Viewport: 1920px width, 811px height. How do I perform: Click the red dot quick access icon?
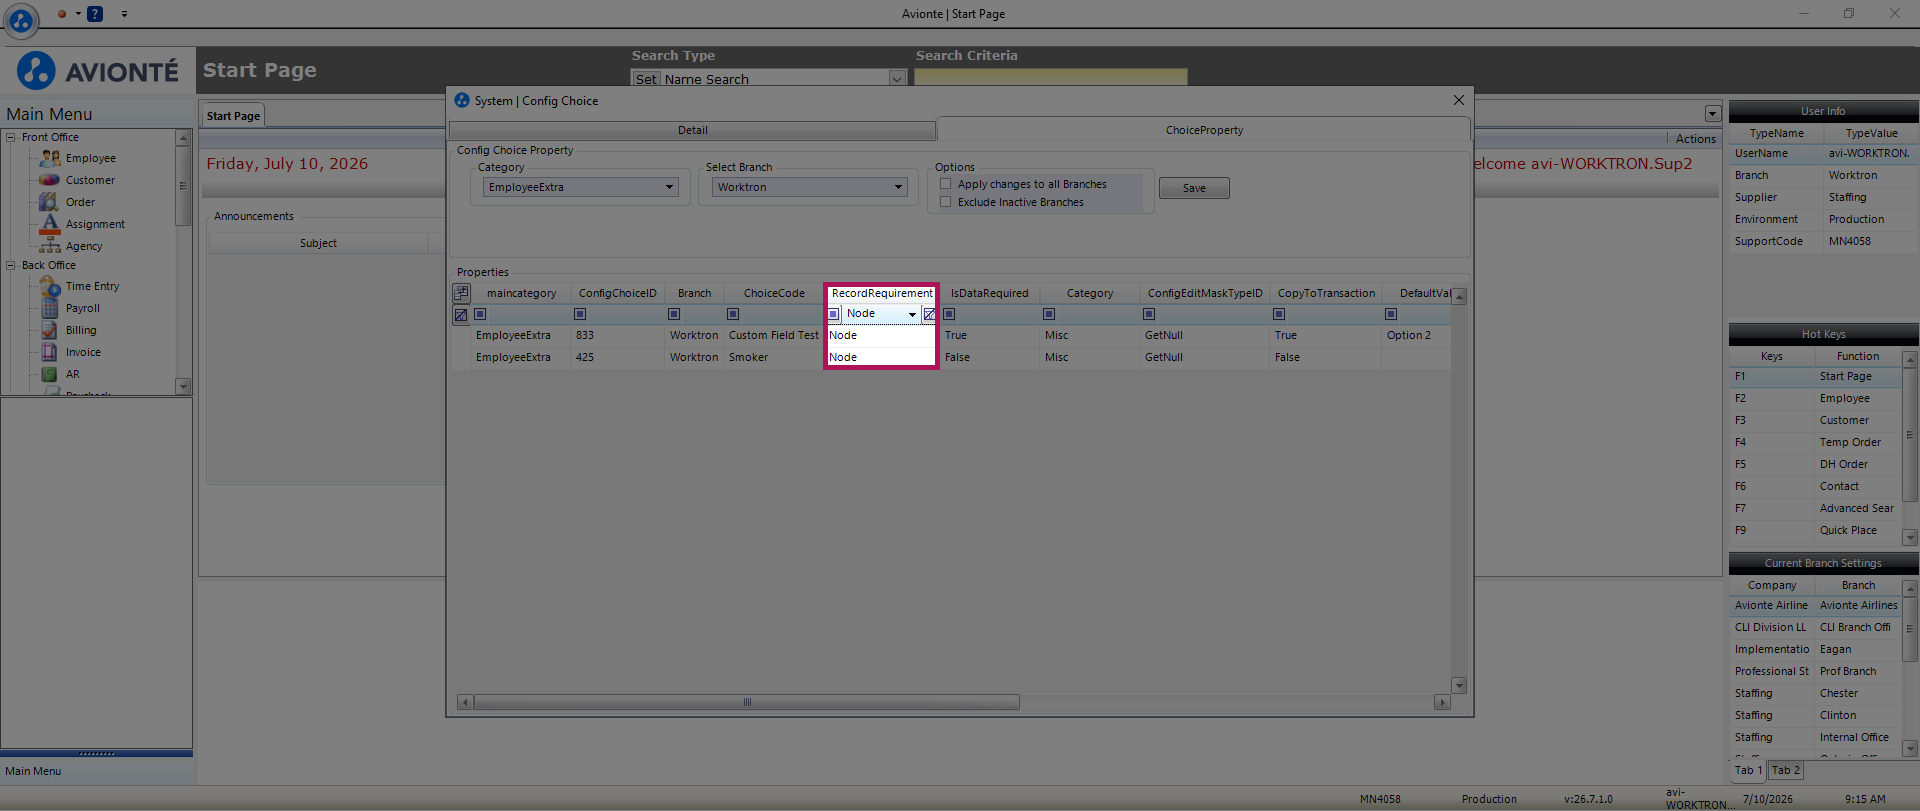(x=62, y=14)
